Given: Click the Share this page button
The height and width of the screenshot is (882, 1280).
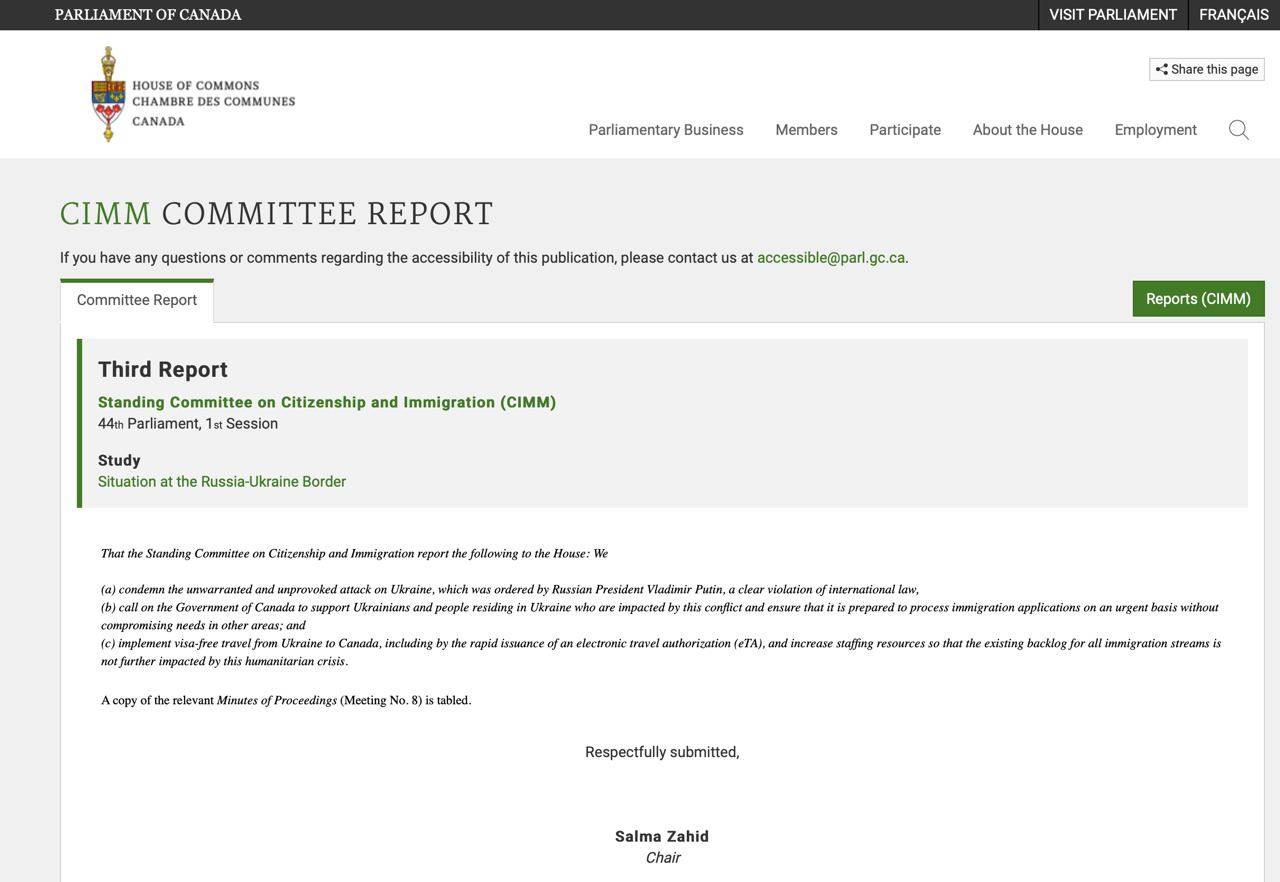Looking at the screenshot, I should click(x=1207, y=69).
